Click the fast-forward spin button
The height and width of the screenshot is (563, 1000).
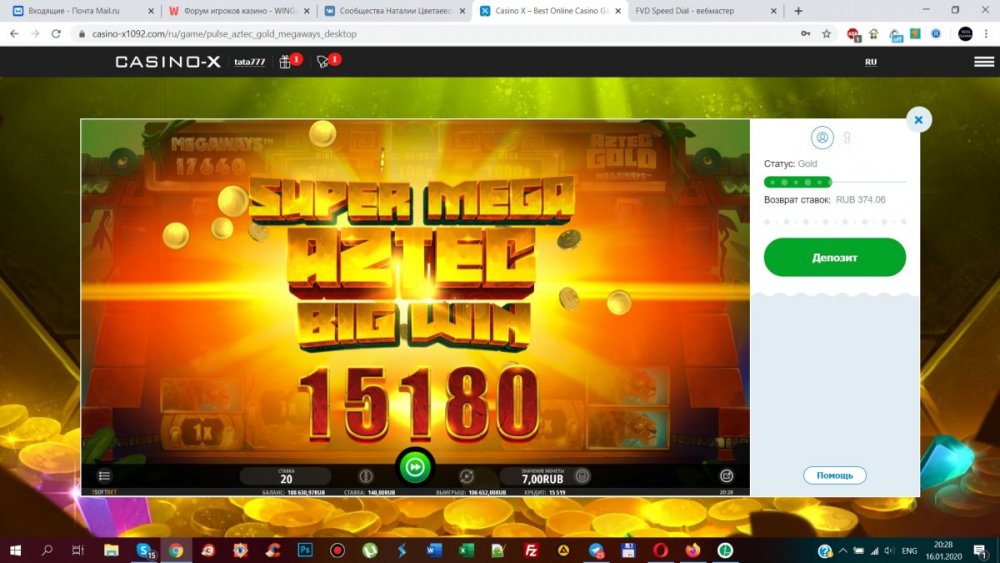415,466
